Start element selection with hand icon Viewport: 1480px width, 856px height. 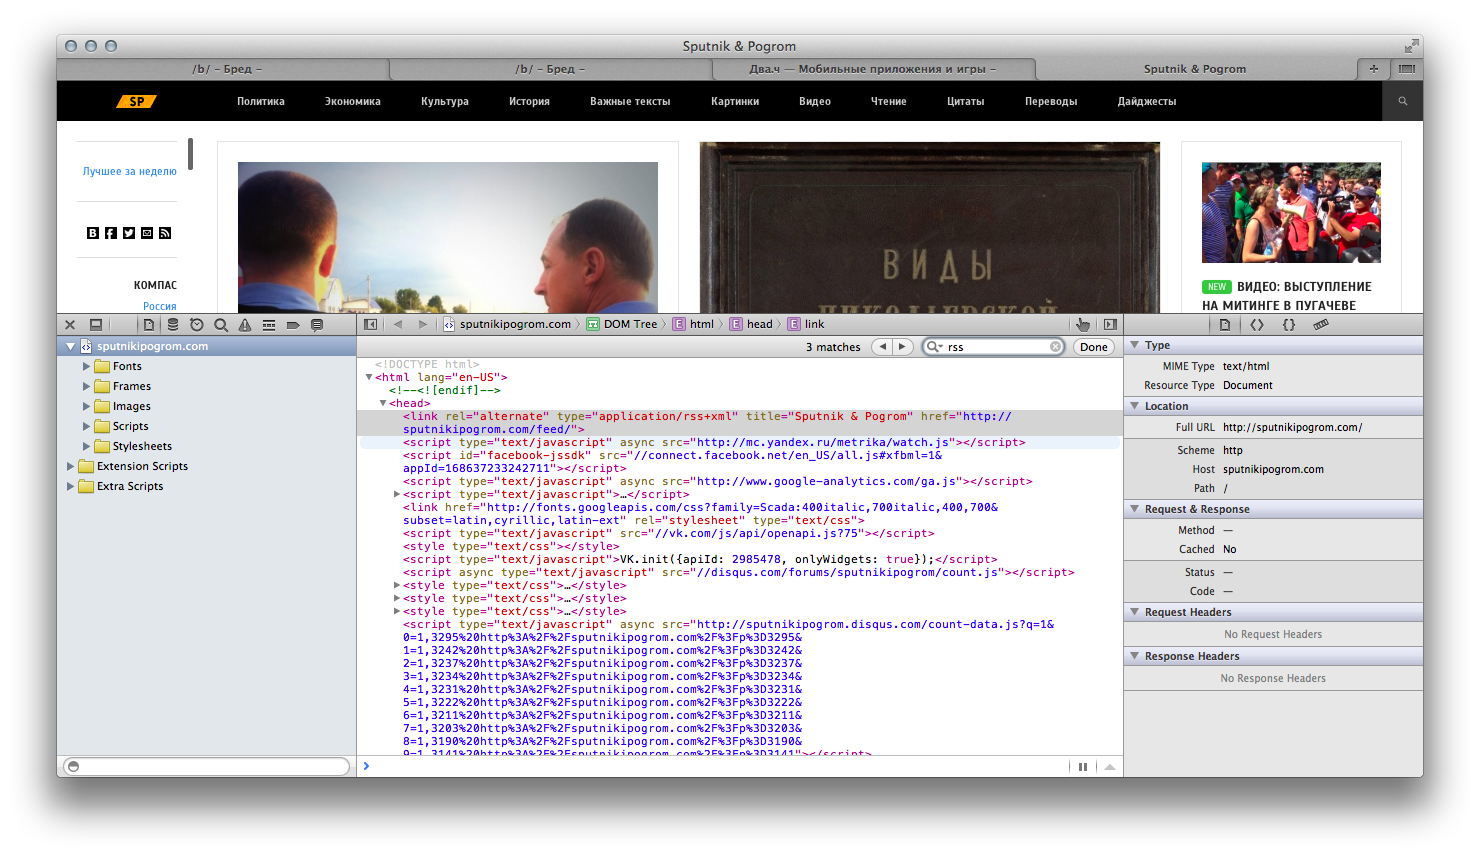[1083, 324]
